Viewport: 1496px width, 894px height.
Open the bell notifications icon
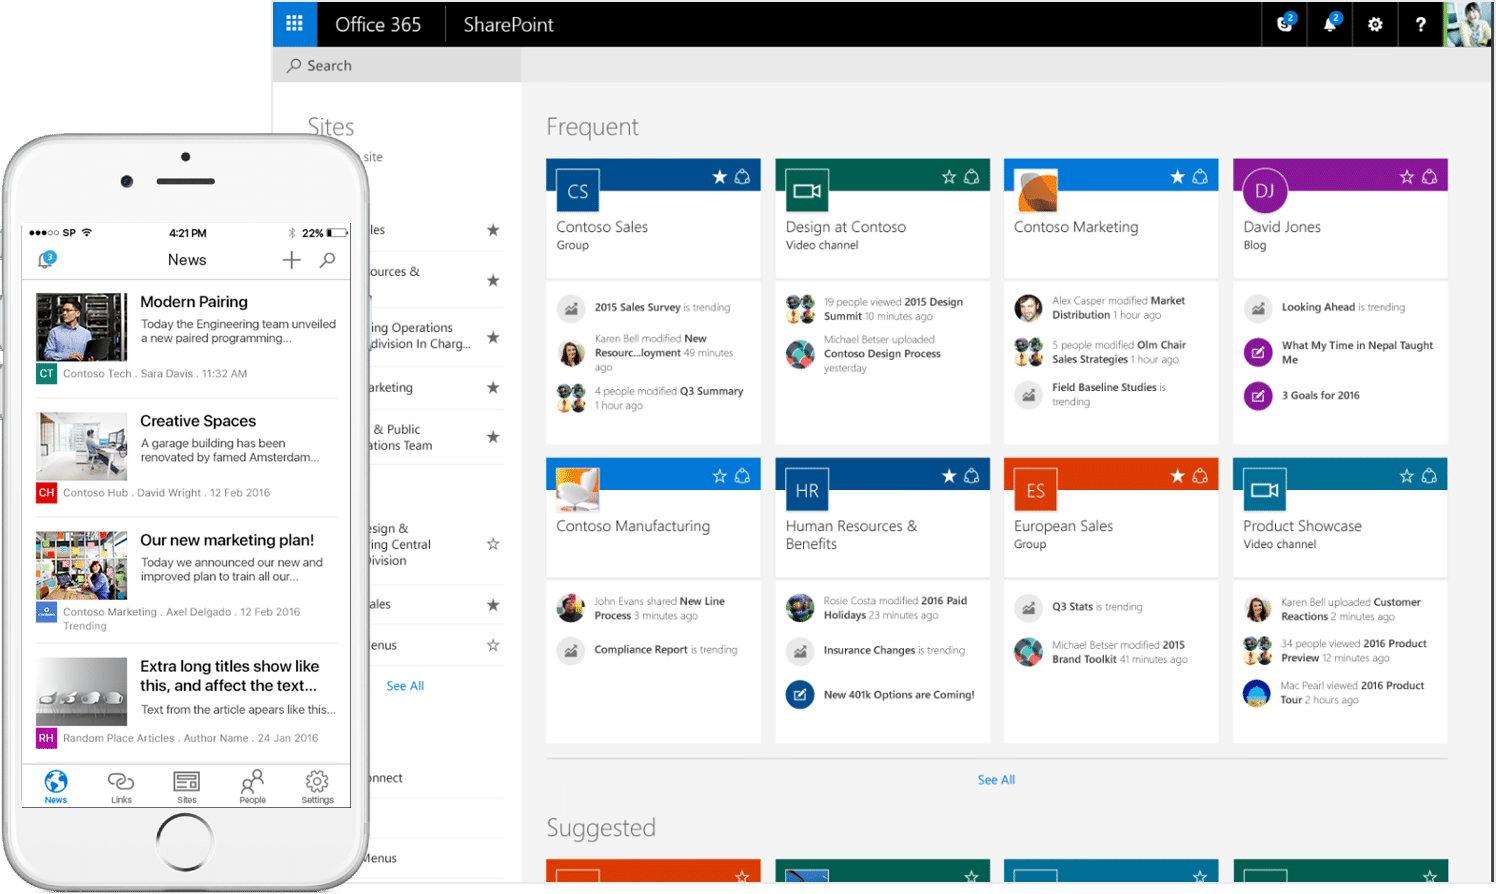point(1331,24)
